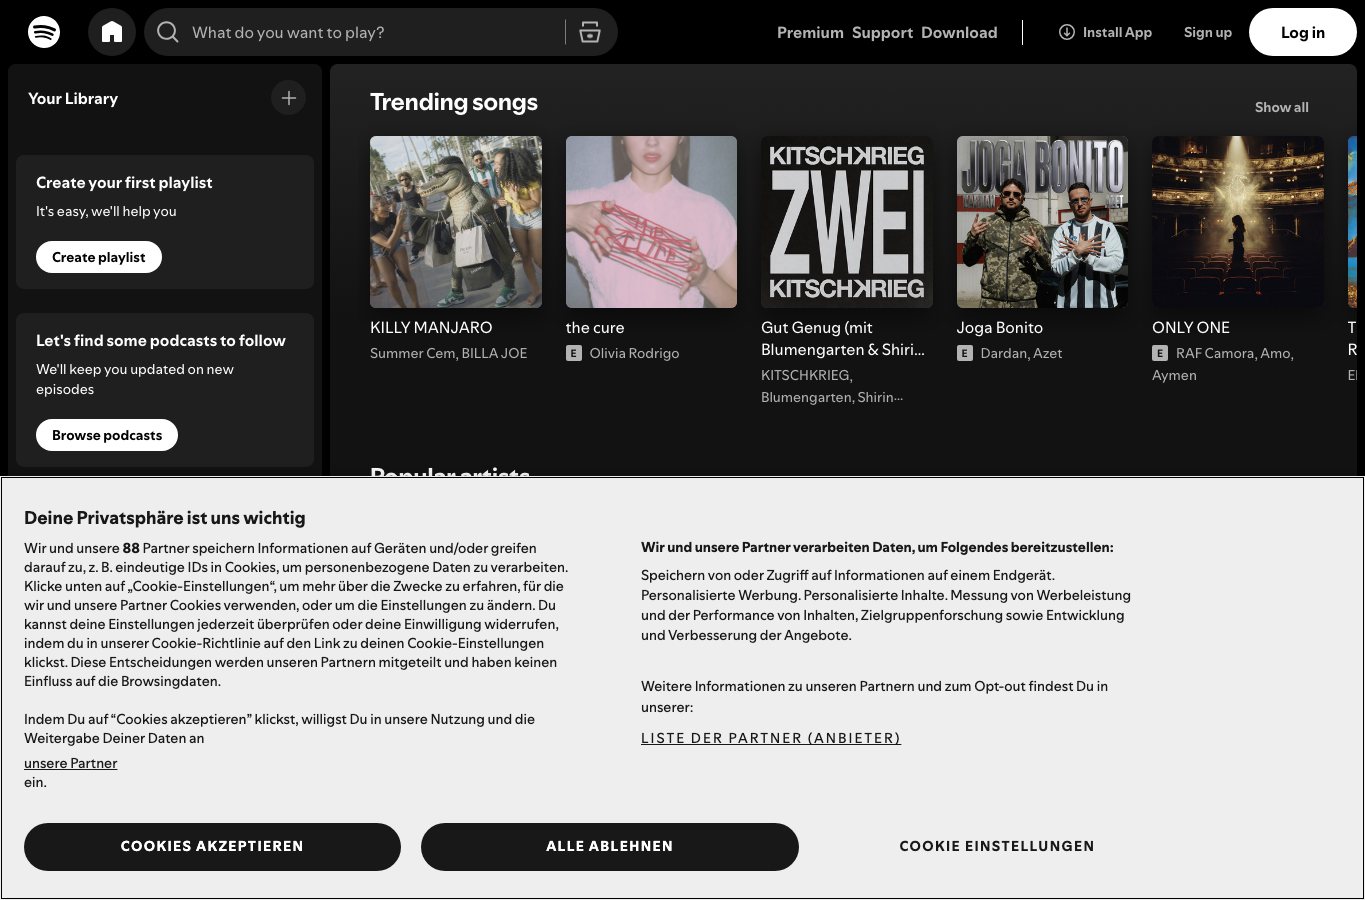
Task: Click 'Let's find some podcasts to follow' text
Action: click(161, 340)
